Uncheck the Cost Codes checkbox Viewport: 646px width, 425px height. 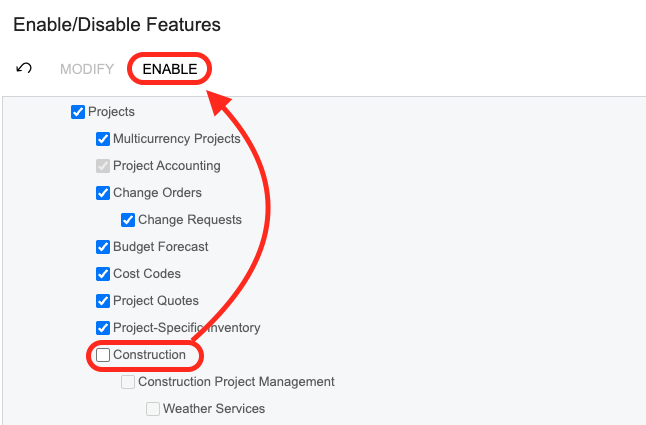103,274
